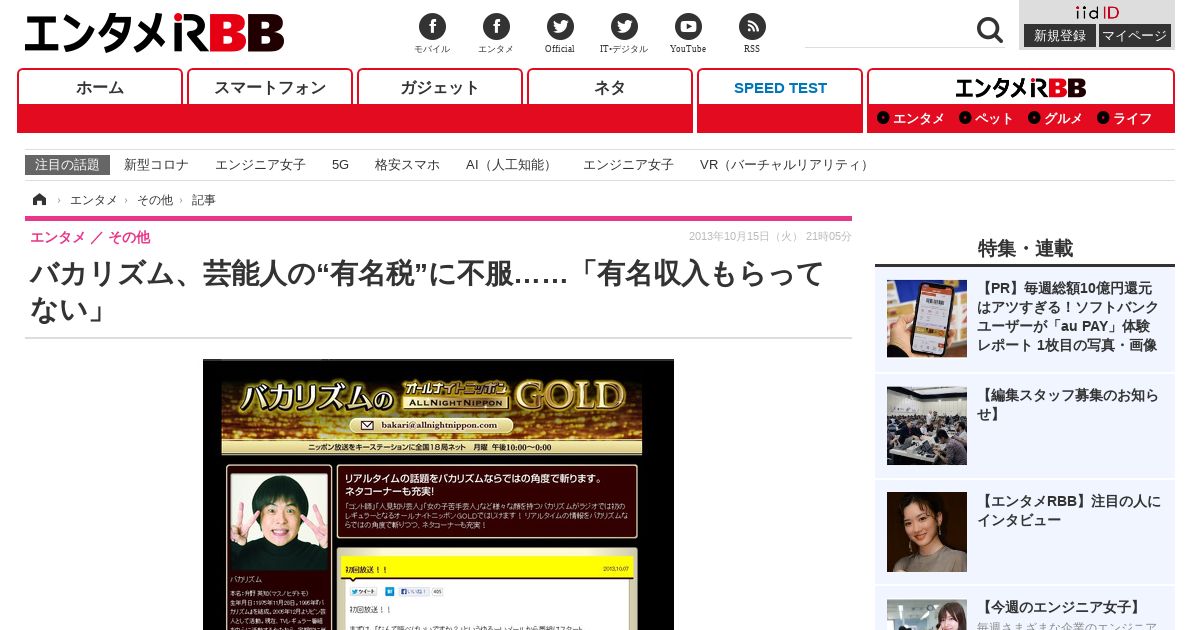
Task: Open the 【PR】毎週総額10億円還元 article link
Action: click(1068, 316)
